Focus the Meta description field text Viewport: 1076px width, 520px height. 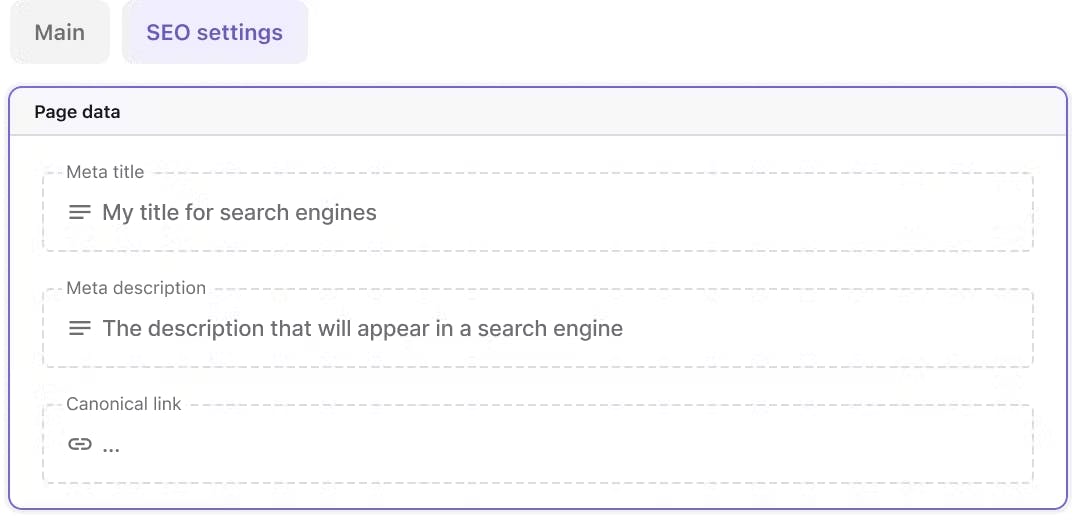coord(362,329)
